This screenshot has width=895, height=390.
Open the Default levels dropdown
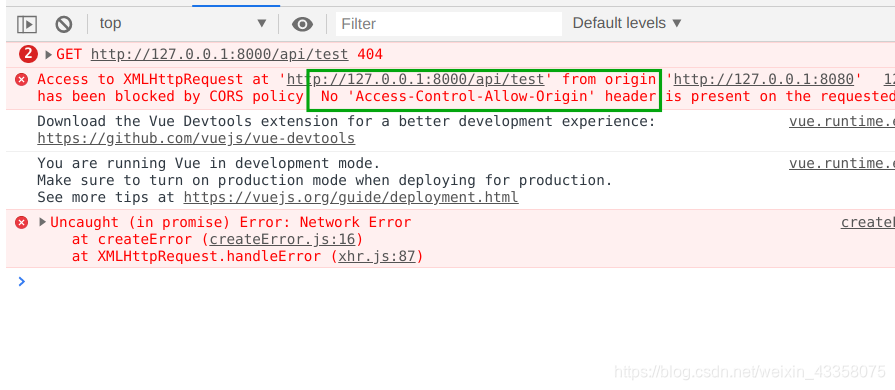[627, 23]
